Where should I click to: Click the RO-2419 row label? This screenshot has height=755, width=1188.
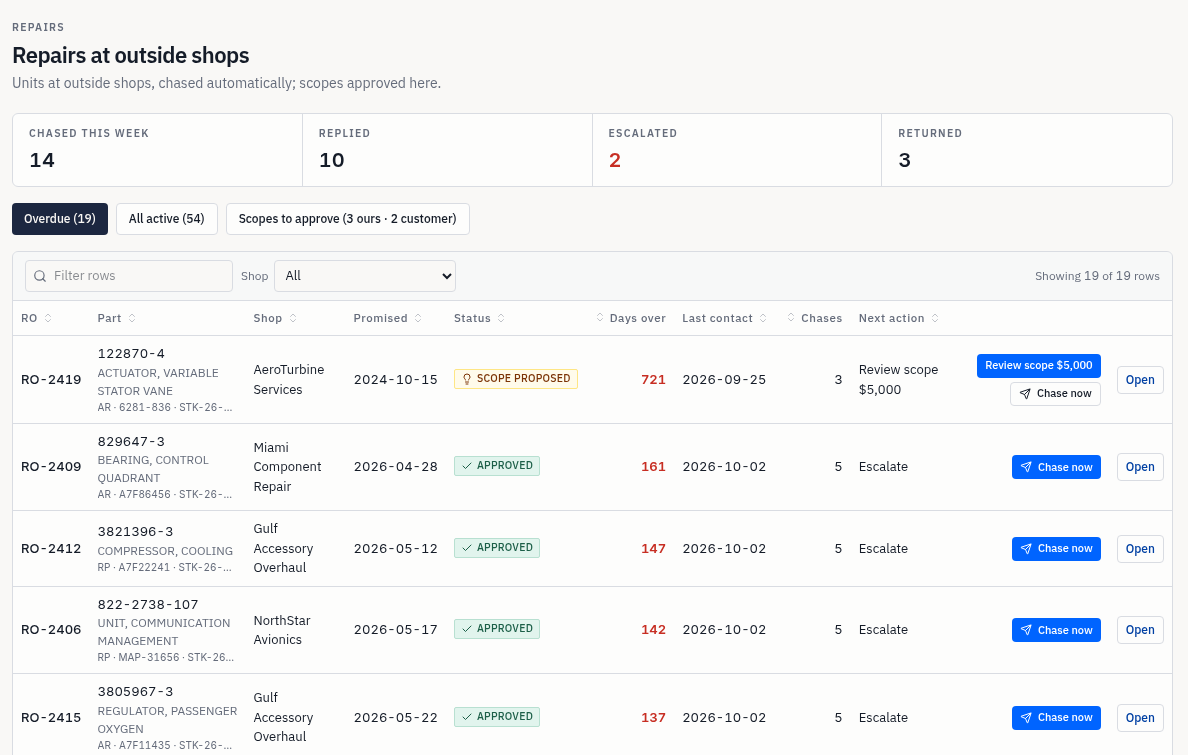click(51, 380)
